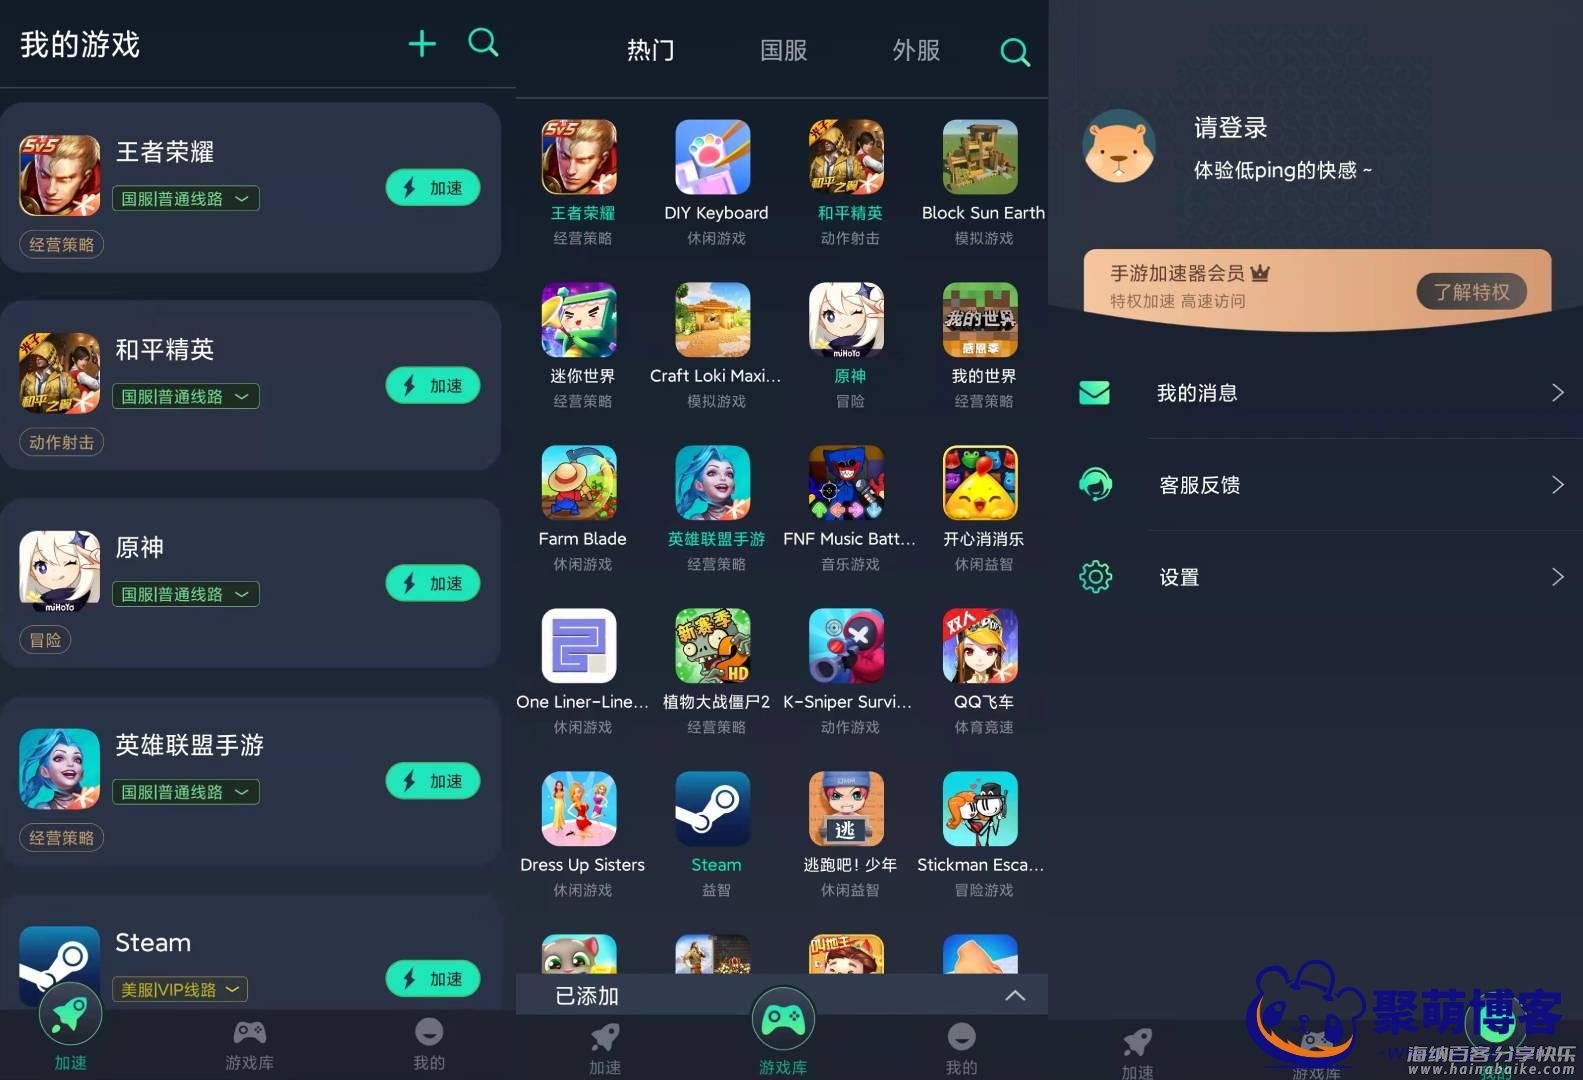Tap the plus icon to add a game
The width and height of the screenshot is (1583, 1080).
pyautogui.click(x=422, y=43)
